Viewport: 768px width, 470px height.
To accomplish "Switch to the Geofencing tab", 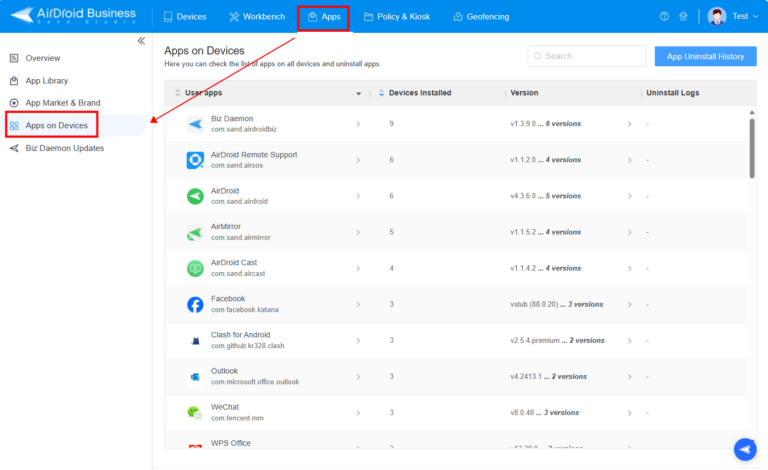I will pos(481,17).
